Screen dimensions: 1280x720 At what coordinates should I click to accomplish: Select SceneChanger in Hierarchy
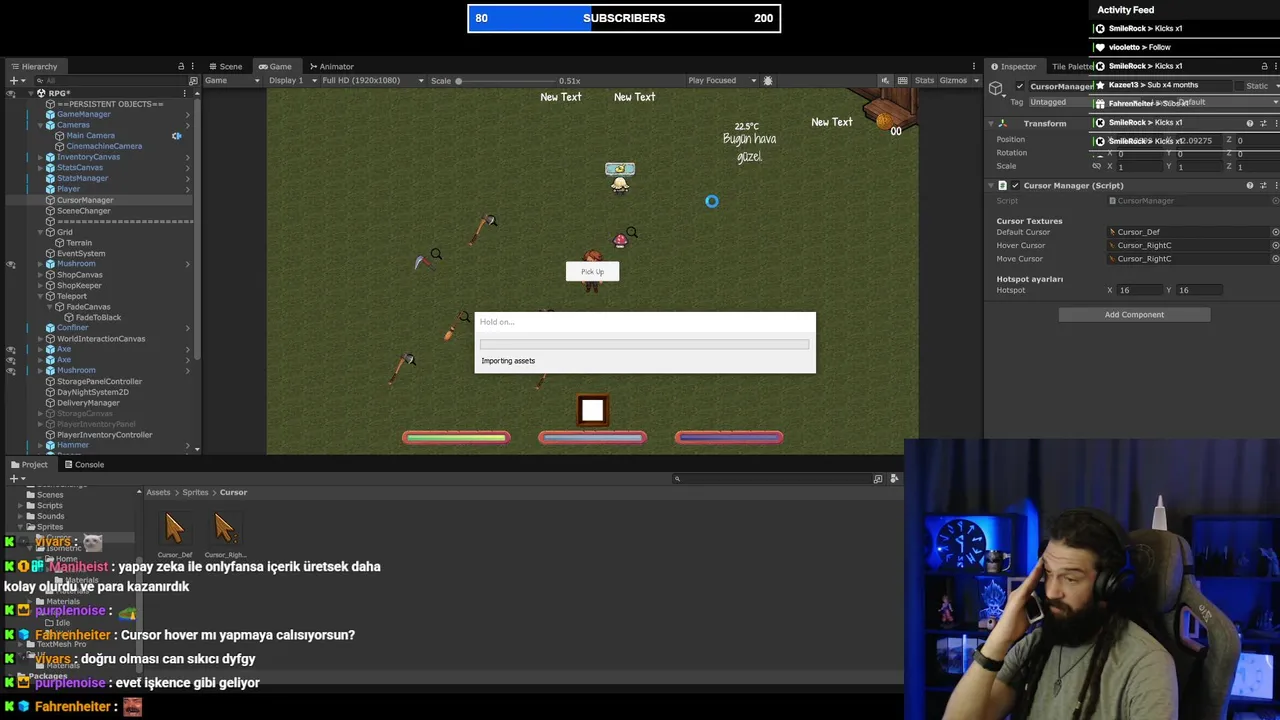84,211
